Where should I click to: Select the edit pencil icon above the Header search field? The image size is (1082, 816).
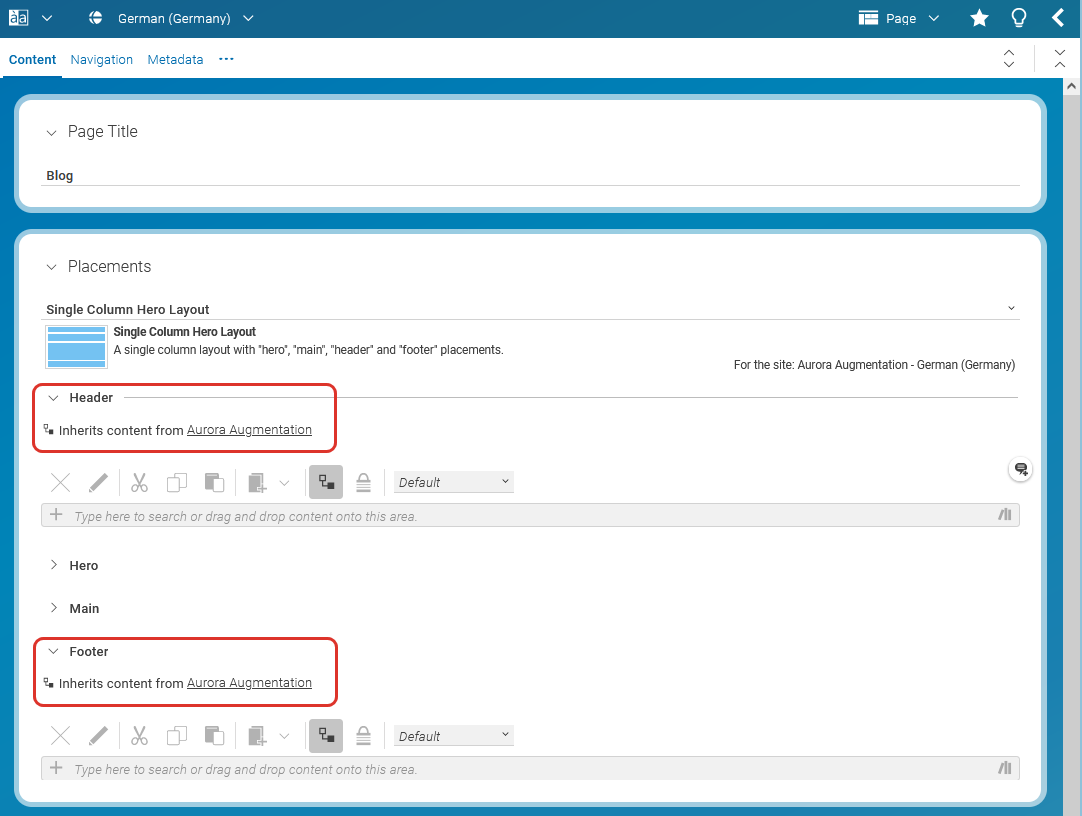pos(98,482)
